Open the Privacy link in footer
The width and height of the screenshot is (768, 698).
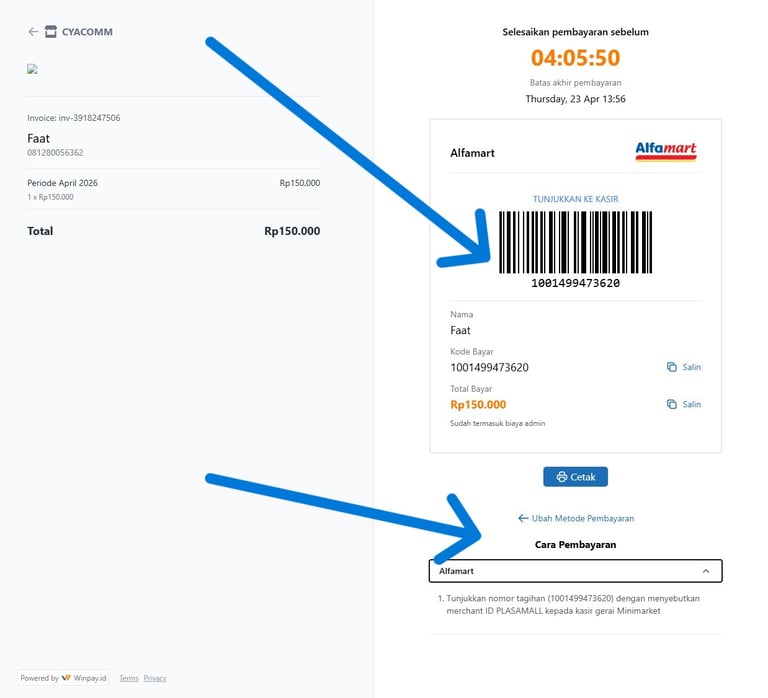pyautogui.click(x=155, y=678)
